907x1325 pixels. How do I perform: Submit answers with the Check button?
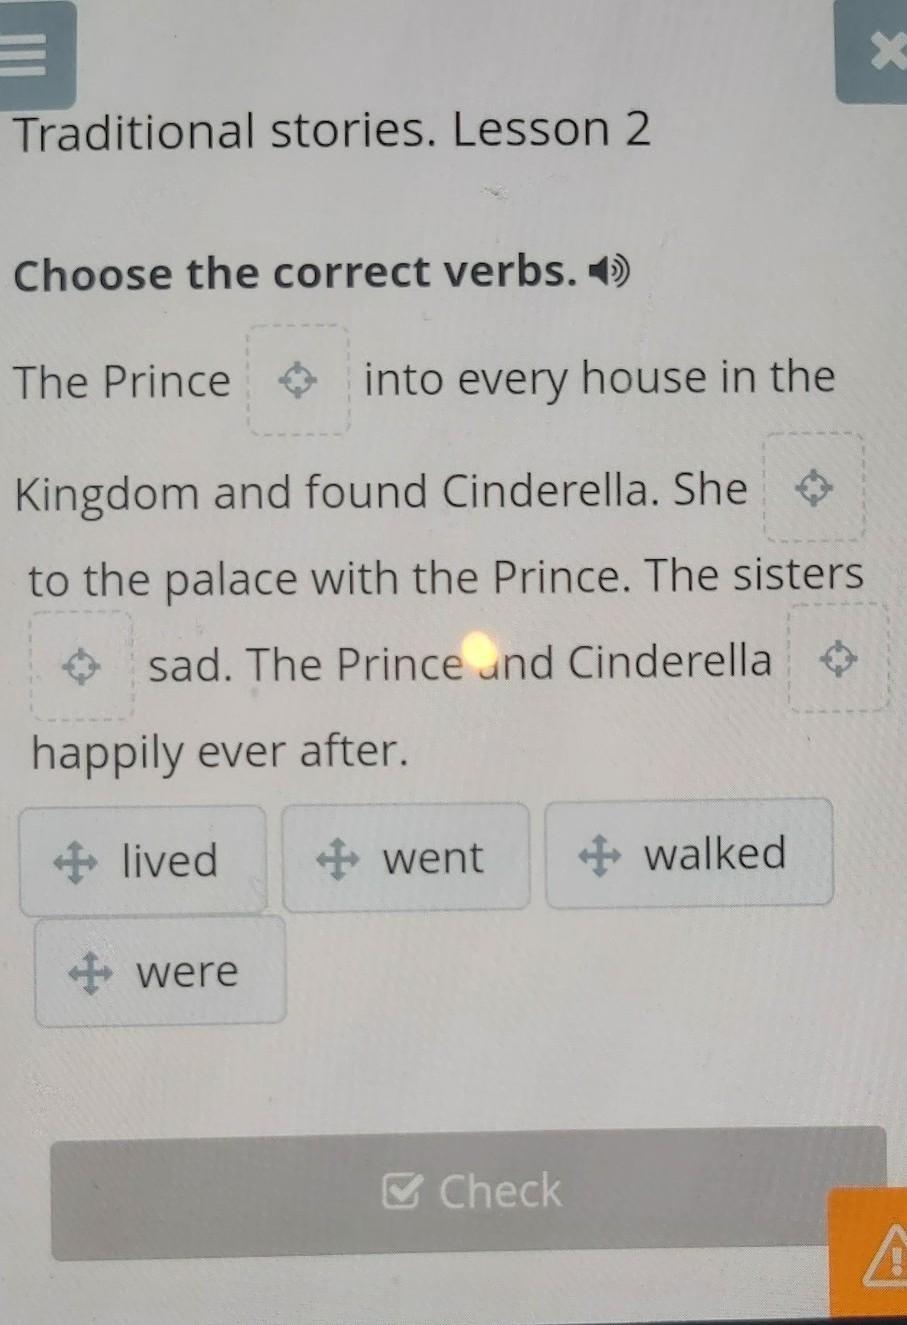click(468, 1192)
